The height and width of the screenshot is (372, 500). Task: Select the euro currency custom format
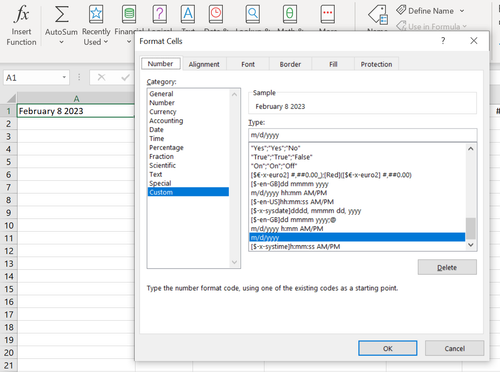pyautogui.click(x=357, y=175)
